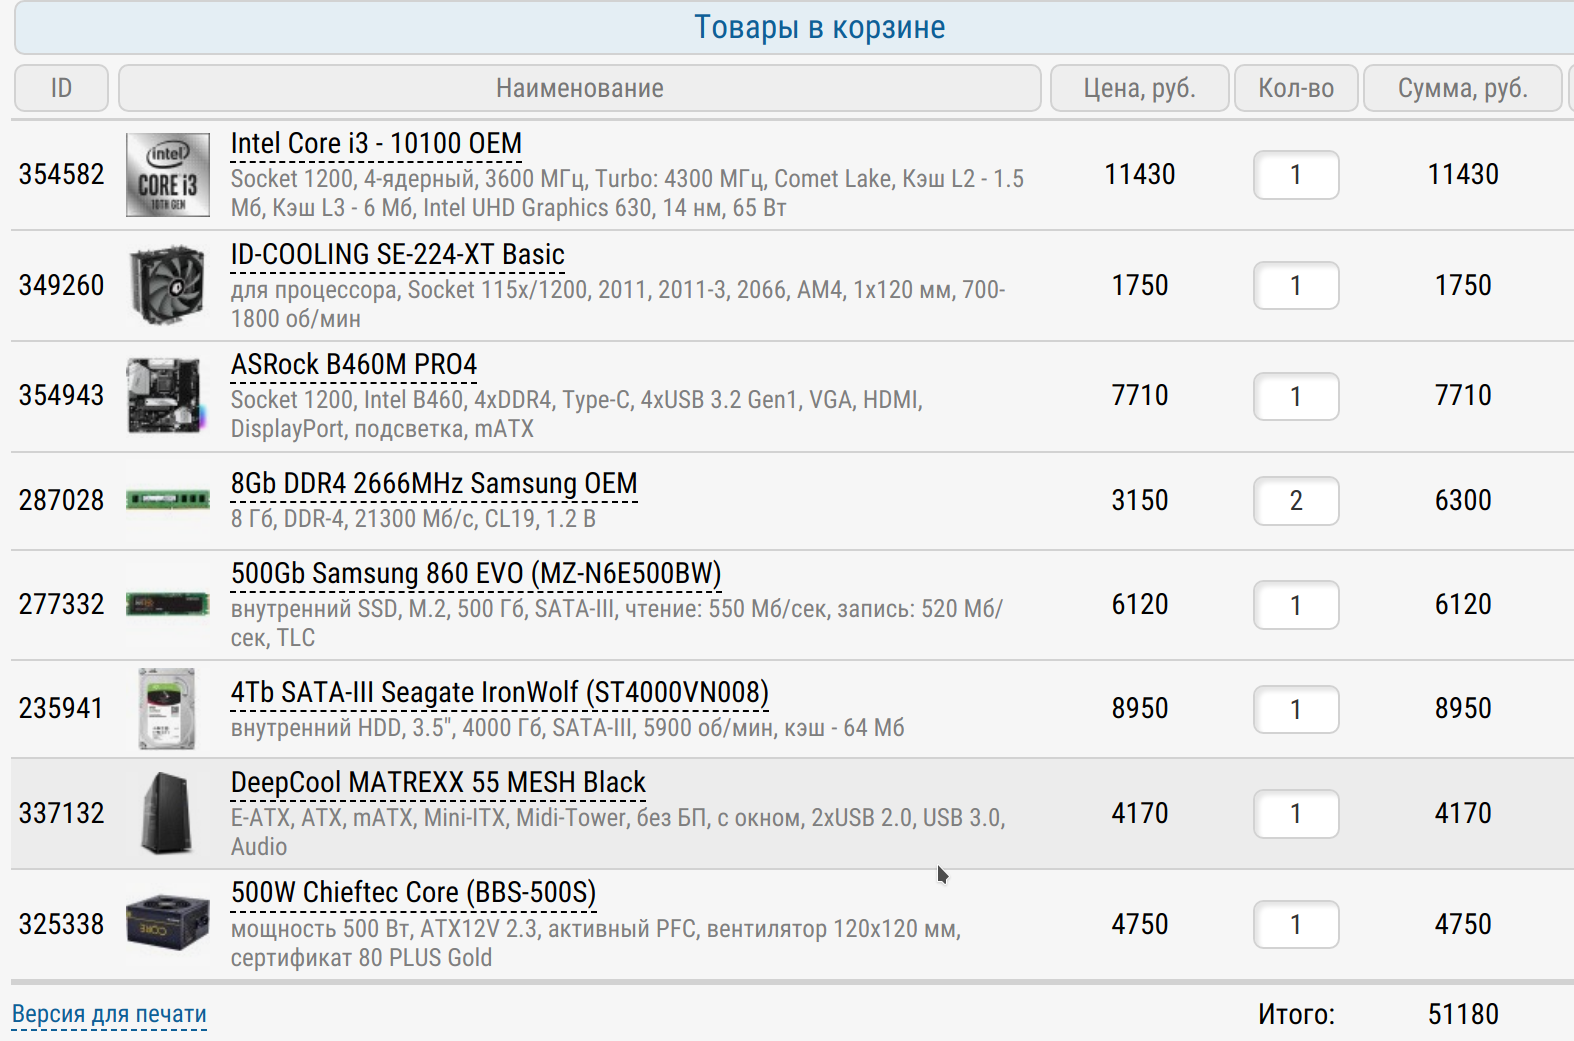Select product ID 349260
Image resolution: width=1574 pixels, height=1041 pixels.
pos(62,285)
